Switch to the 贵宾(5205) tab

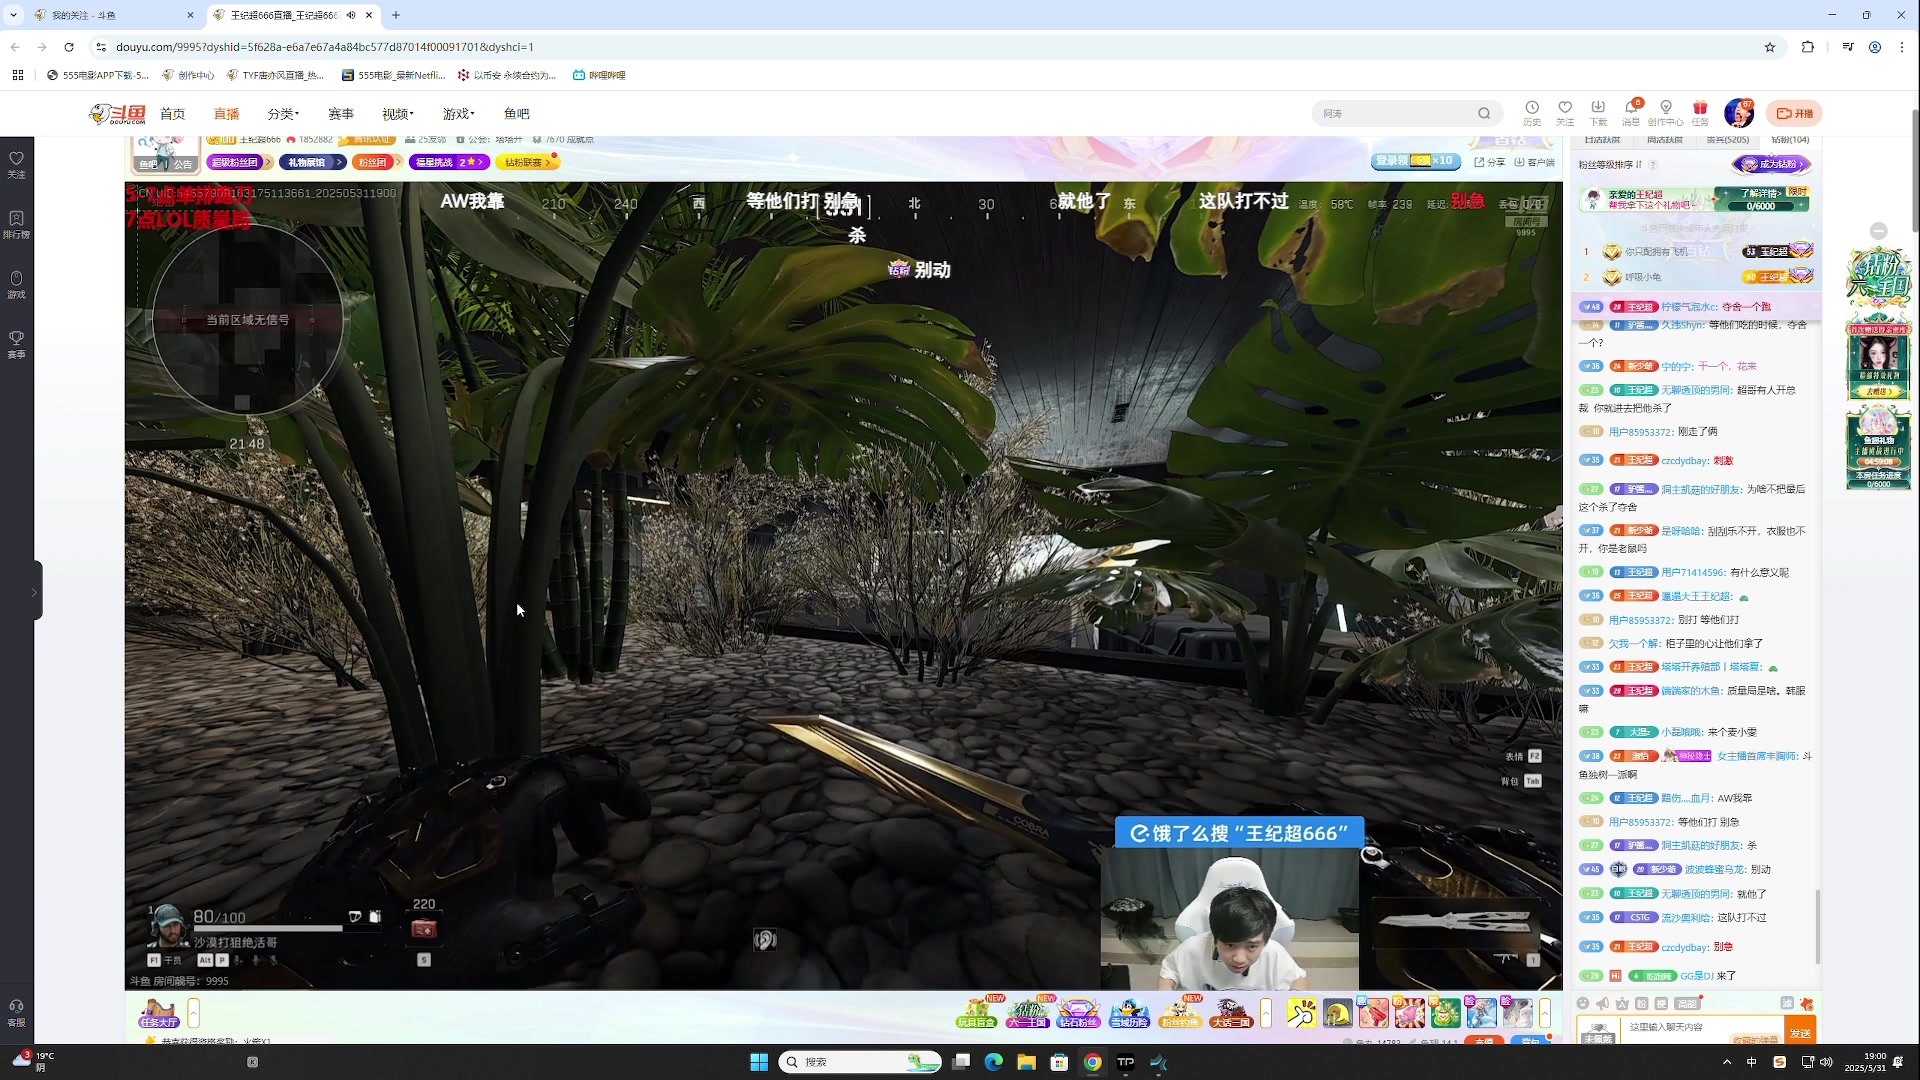[x=1727, y=140]
